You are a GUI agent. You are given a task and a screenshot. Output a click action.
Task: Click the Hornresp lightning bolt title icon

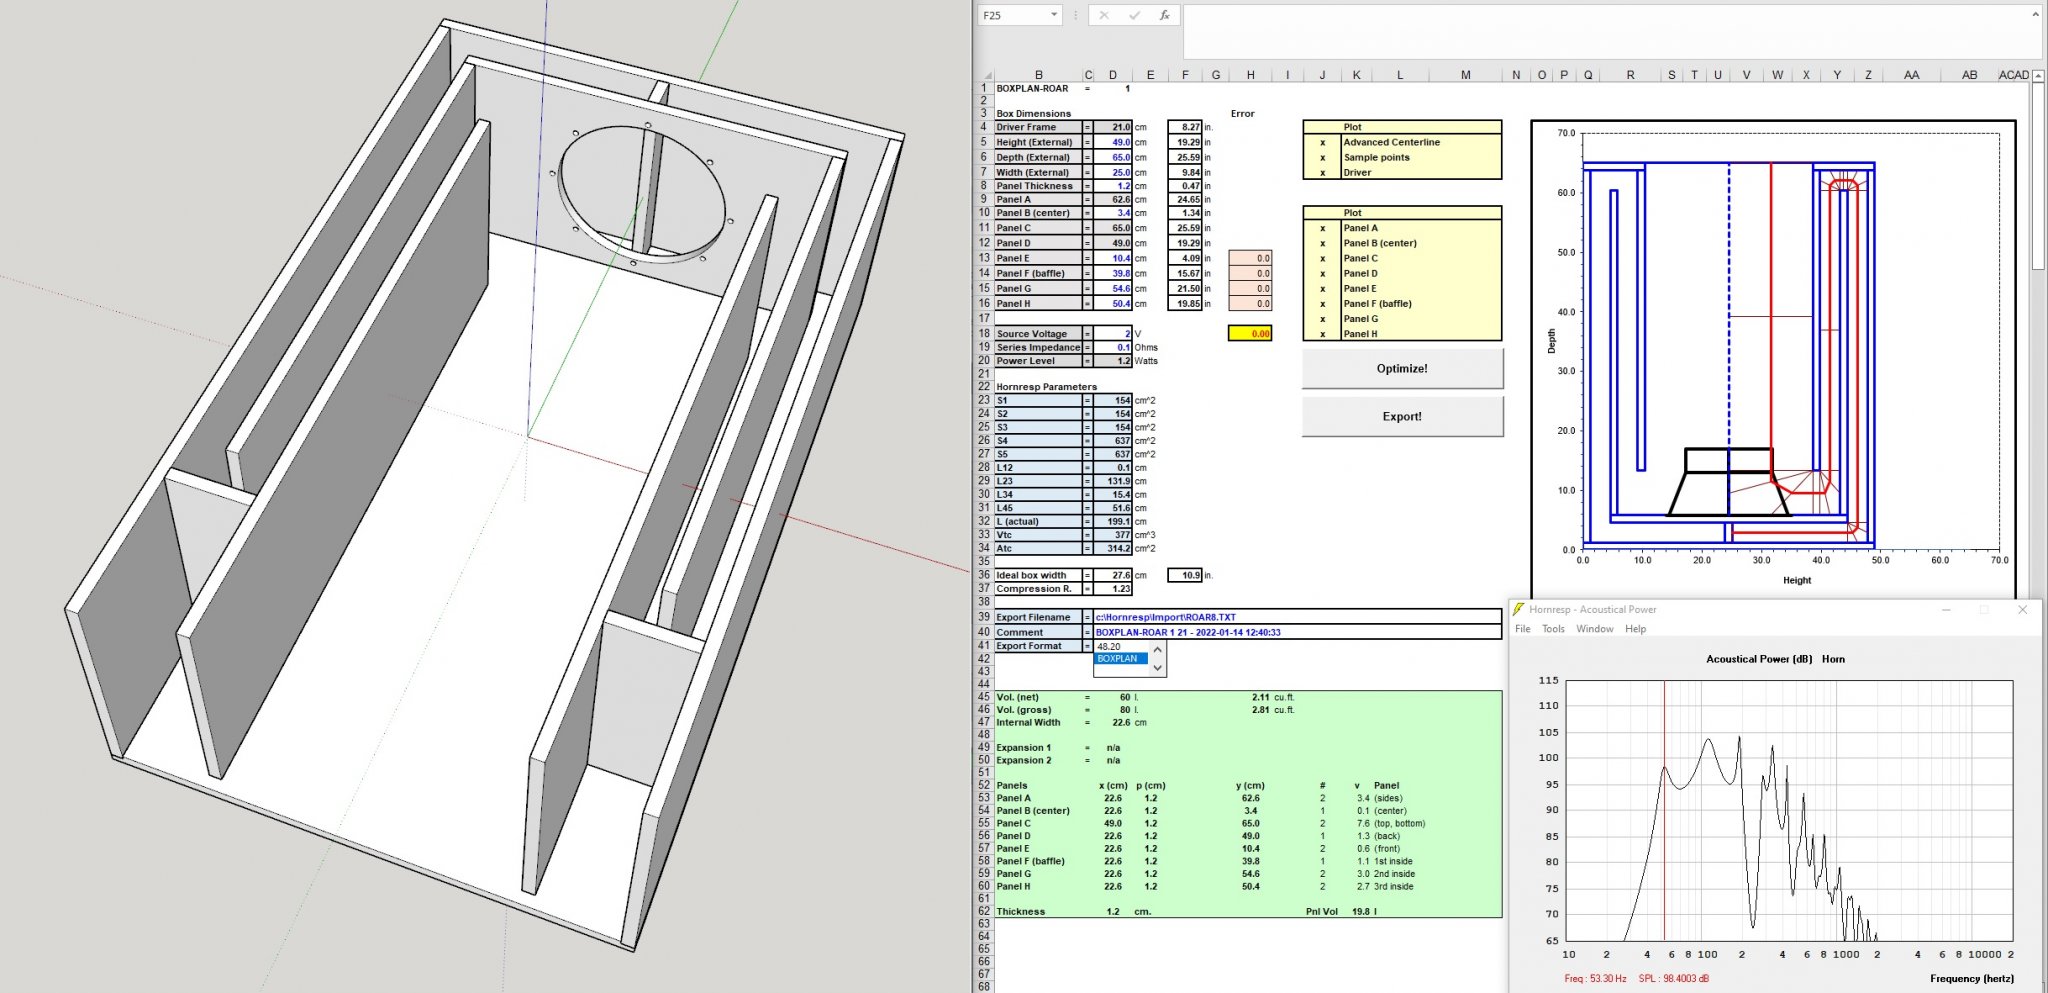[x=1518, y=609]
